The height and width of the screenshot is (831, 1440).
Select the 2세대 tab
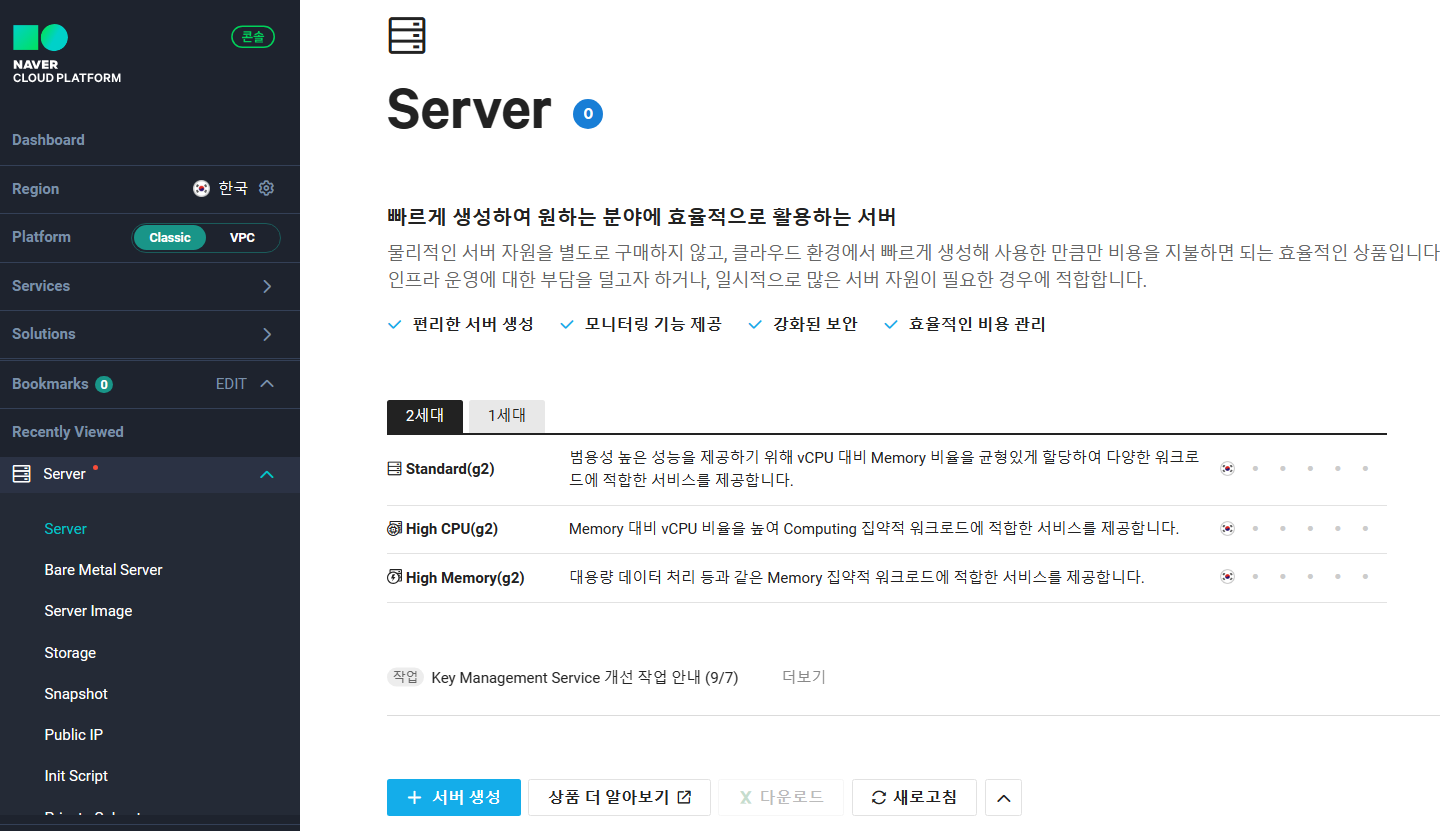tap(425, 416)
